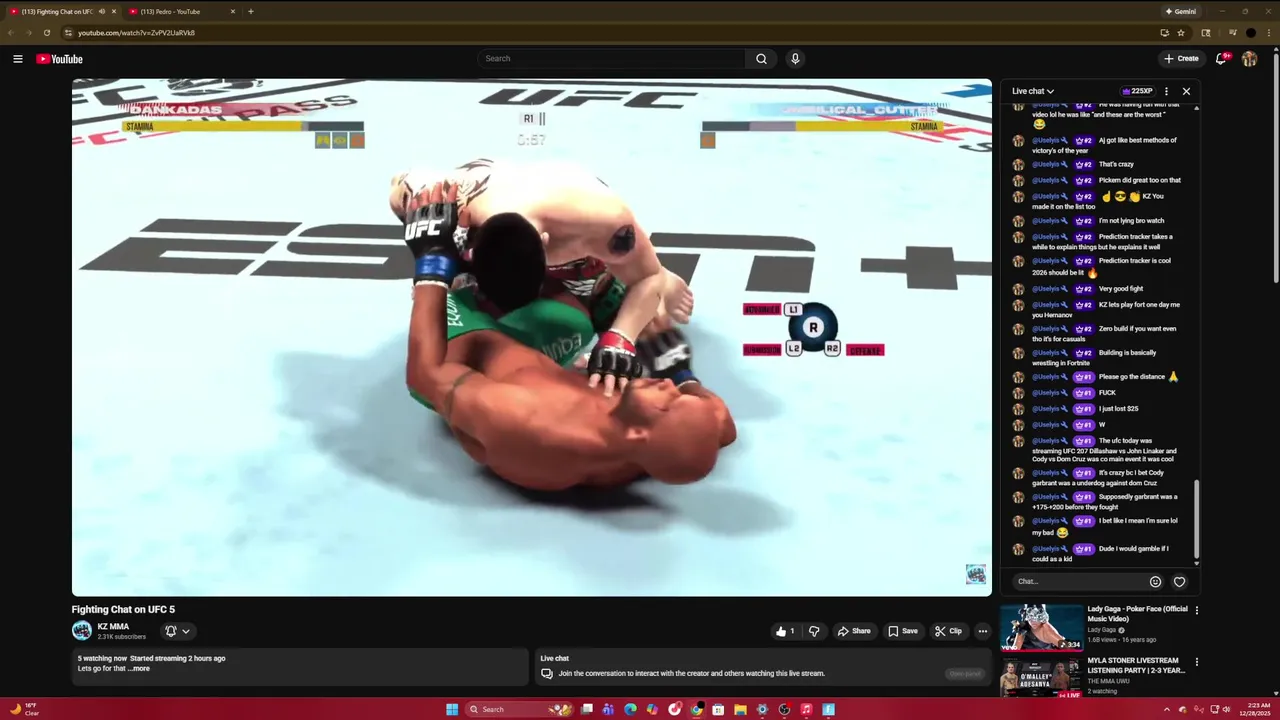
Task: Go to the YouTube home logo
Action: coord(59,59)
